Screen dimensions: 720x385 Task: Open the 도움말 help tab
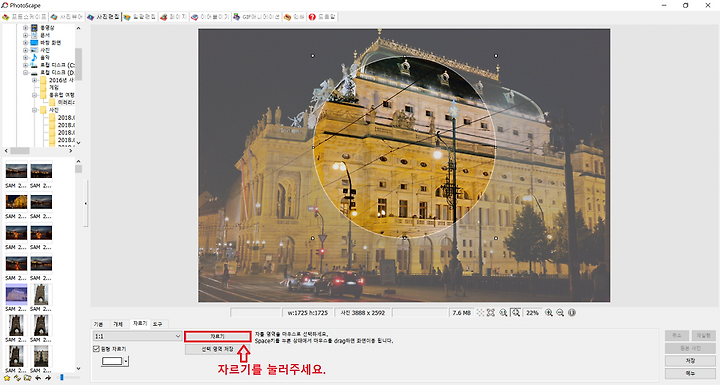(x=322, y=17)
